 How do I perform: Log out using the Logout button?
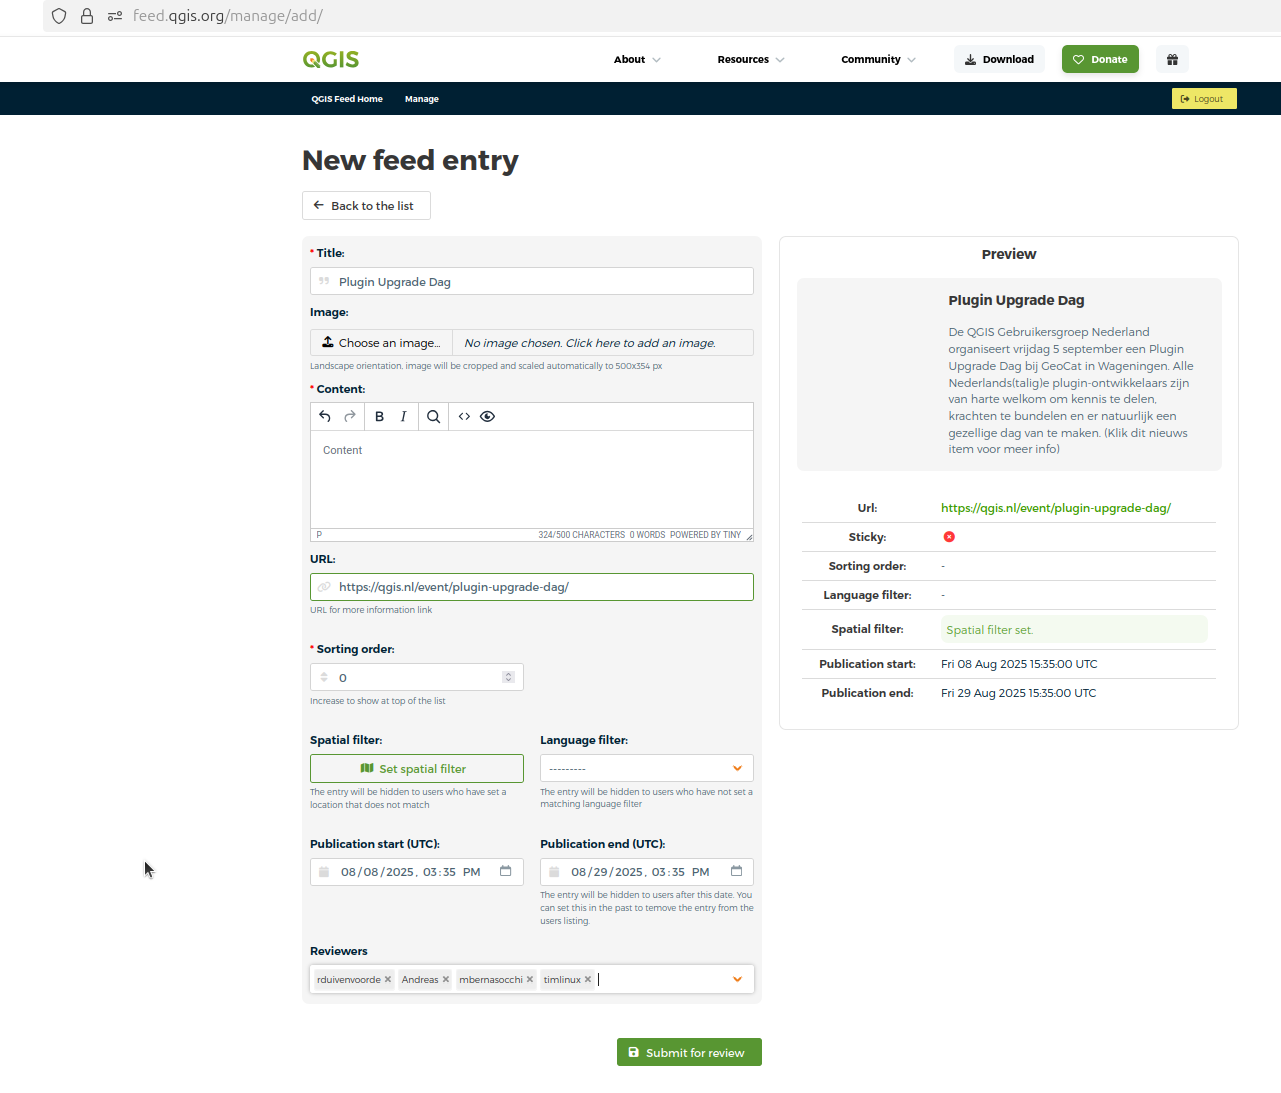pyautogui.click(x=1204, y=98)
